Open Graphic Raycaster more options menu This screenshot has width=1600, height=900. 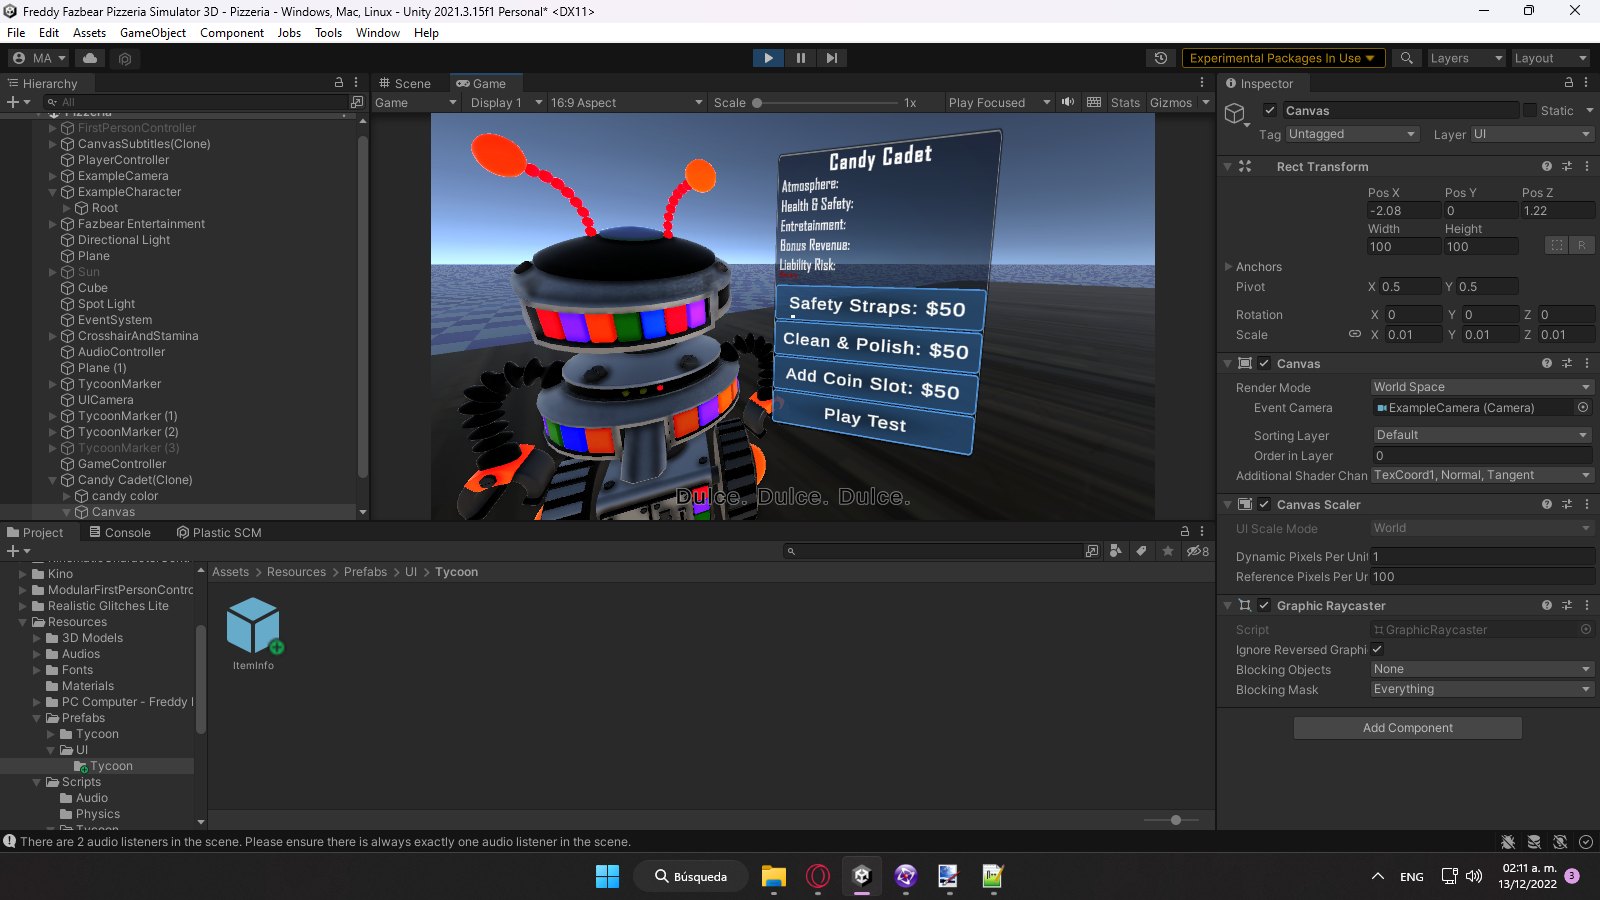[1587, 605]
